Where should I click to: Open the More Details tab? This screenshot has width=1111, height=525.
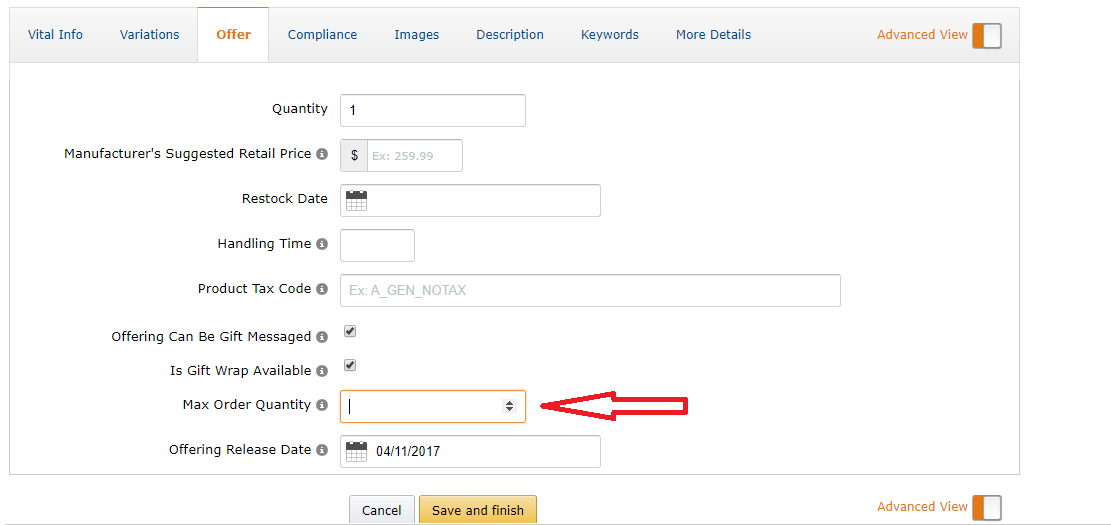(x=714, y=35)
